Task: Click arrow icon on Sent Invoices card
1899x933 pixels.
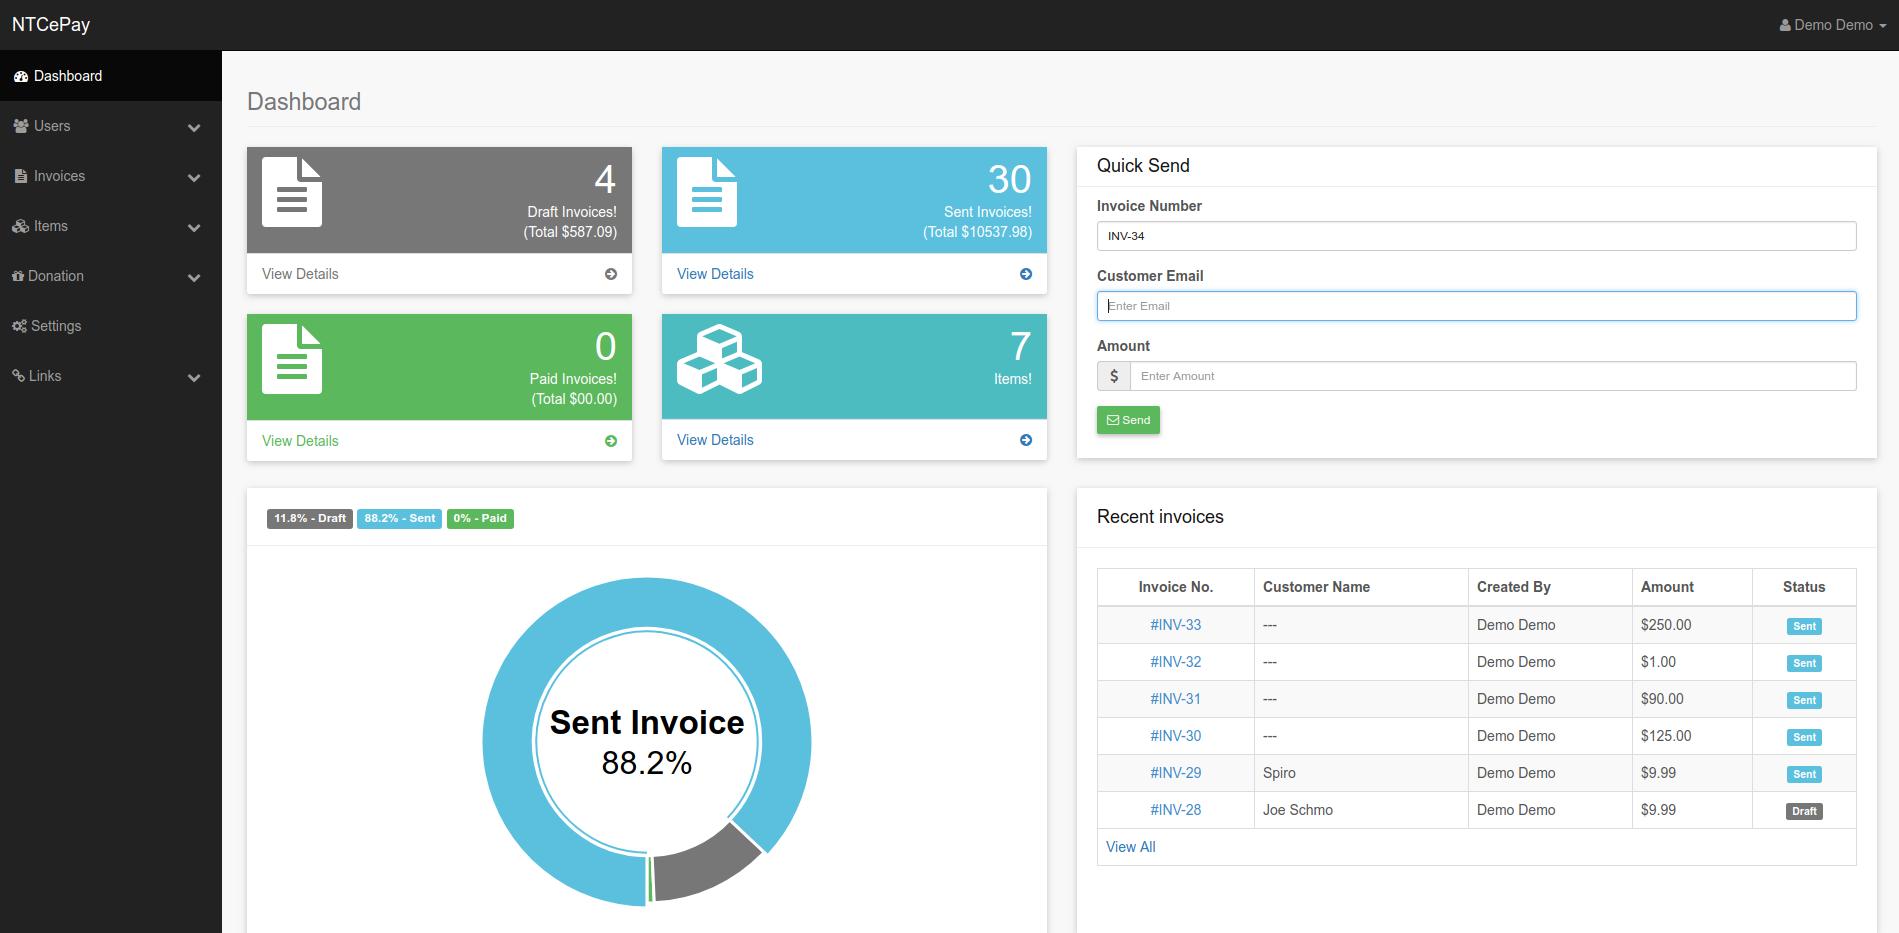Action: point(1026,274)
